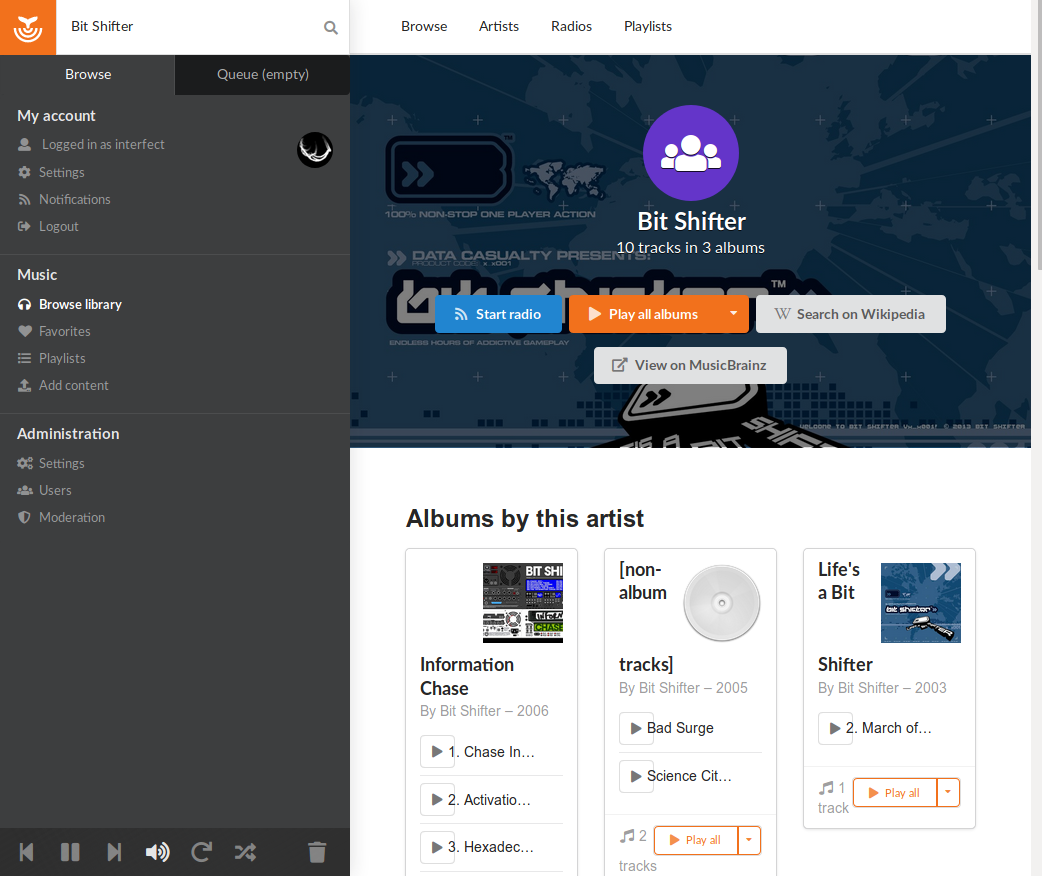
Task: Open Information Chase album title
Action: (467, 677)
